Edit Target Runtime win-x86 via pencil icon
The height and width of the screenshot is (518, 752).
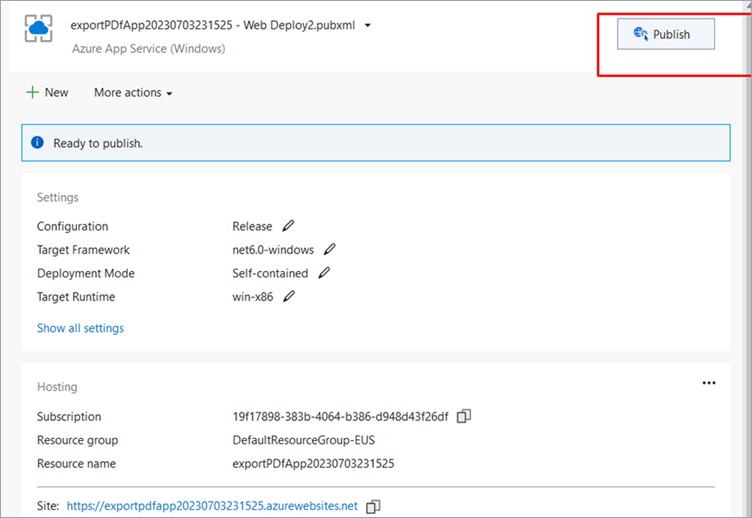tap(289, 297)
